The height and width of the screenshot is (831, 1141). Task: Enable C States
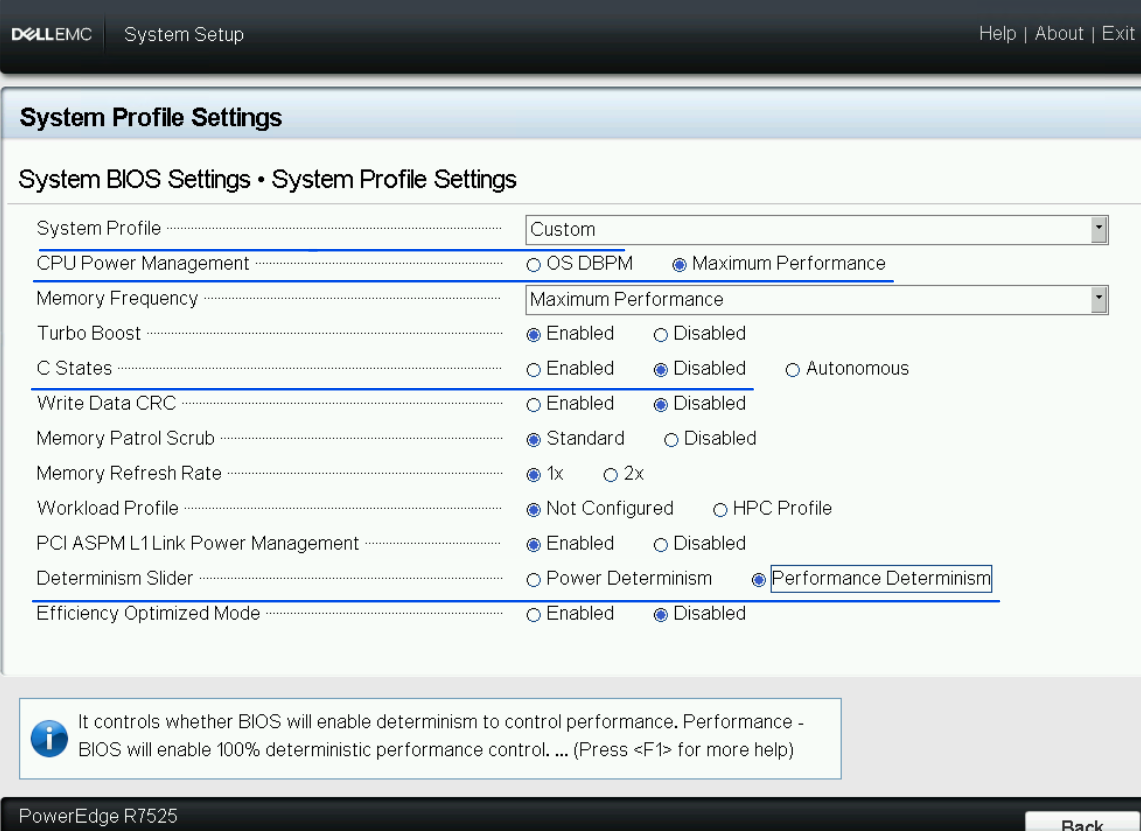pos(533,369)
